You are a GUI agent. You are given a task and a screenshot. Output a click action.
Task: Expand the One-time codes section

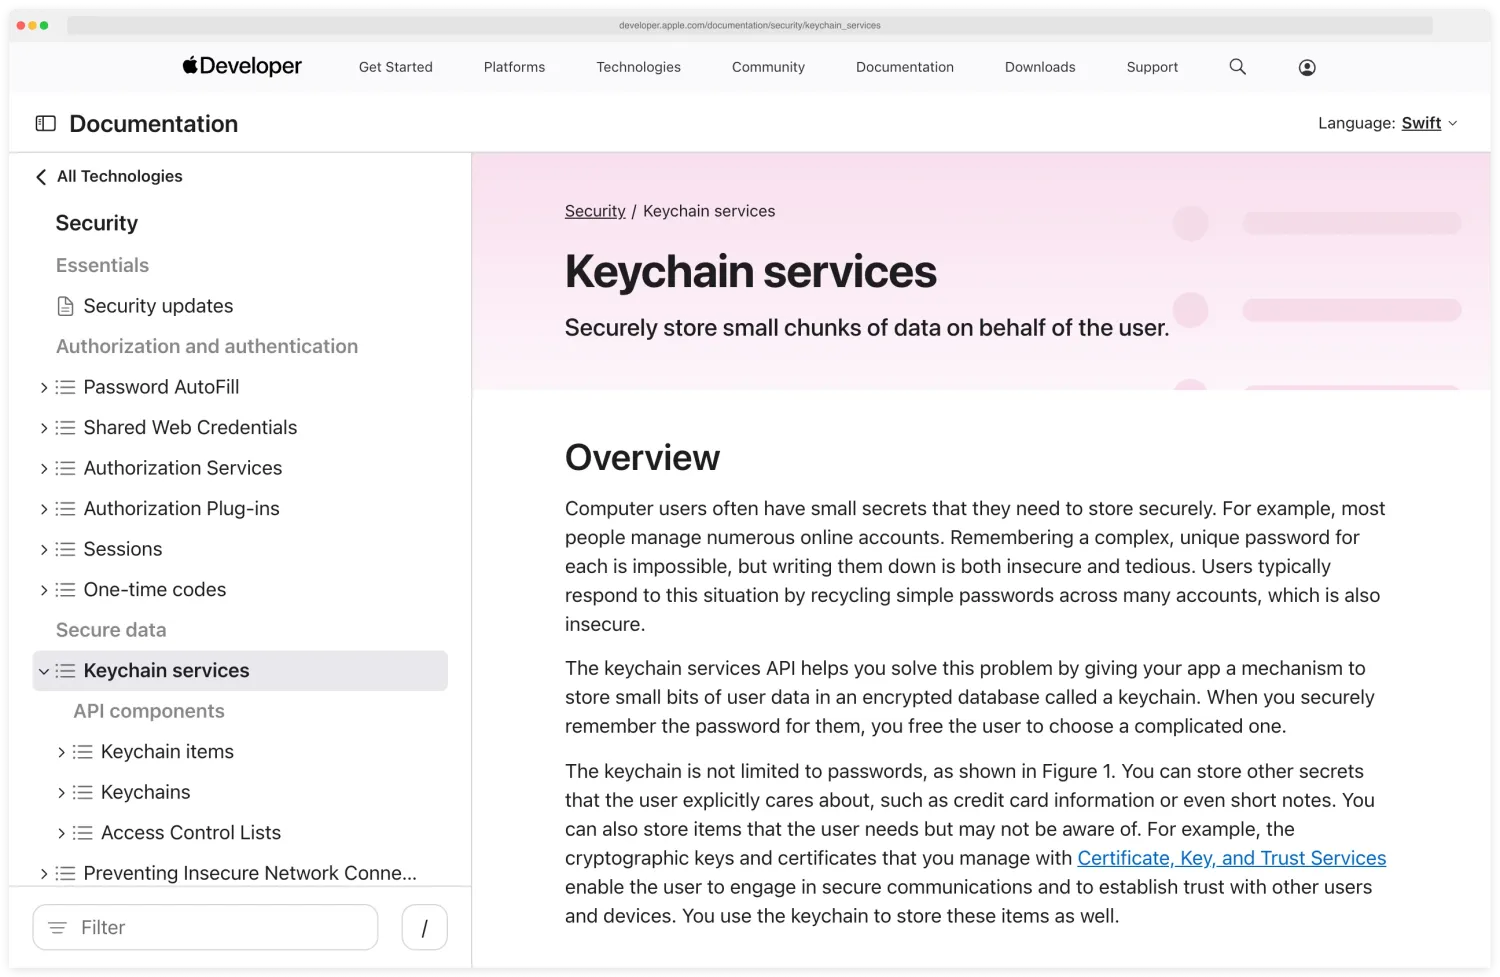[x=43, y=590]
